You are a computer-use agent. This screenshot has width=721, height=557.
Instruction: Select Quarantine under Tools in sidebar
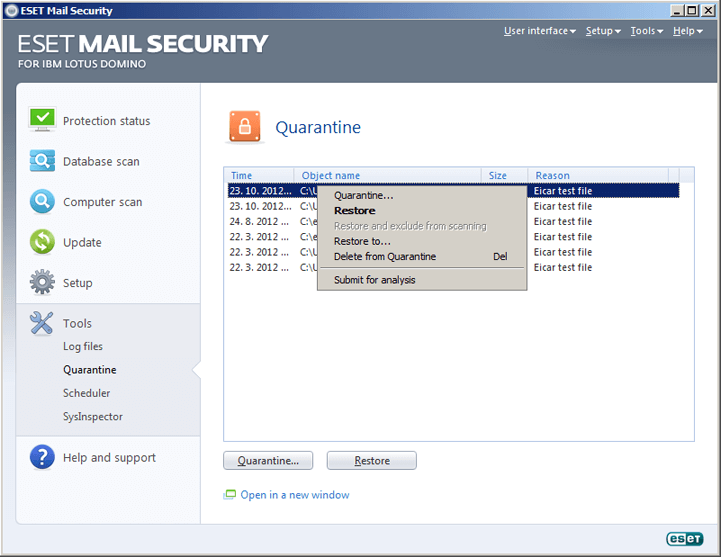(x=90, y=370)
